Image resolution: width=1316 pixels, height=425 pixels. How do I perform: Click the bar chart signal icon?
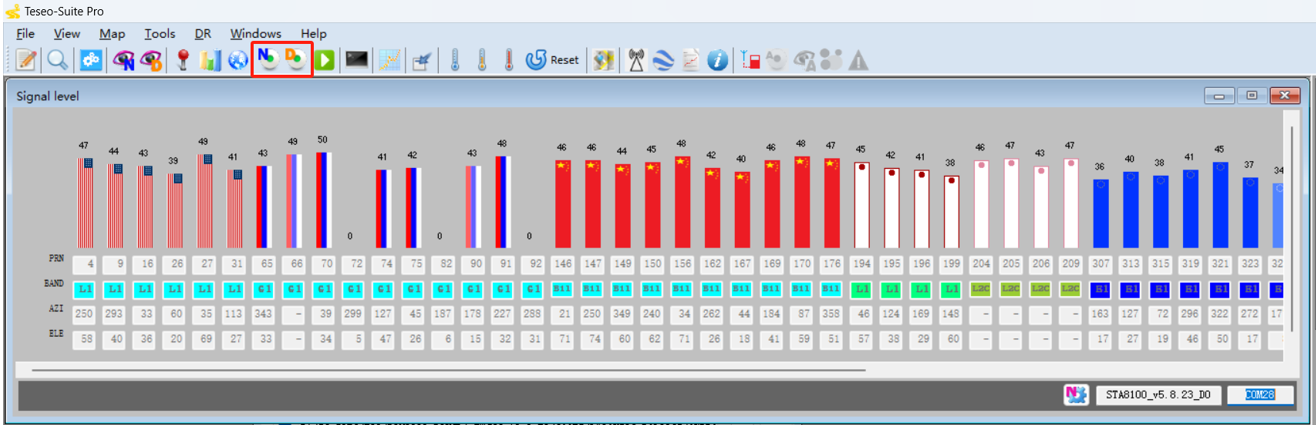210,61
